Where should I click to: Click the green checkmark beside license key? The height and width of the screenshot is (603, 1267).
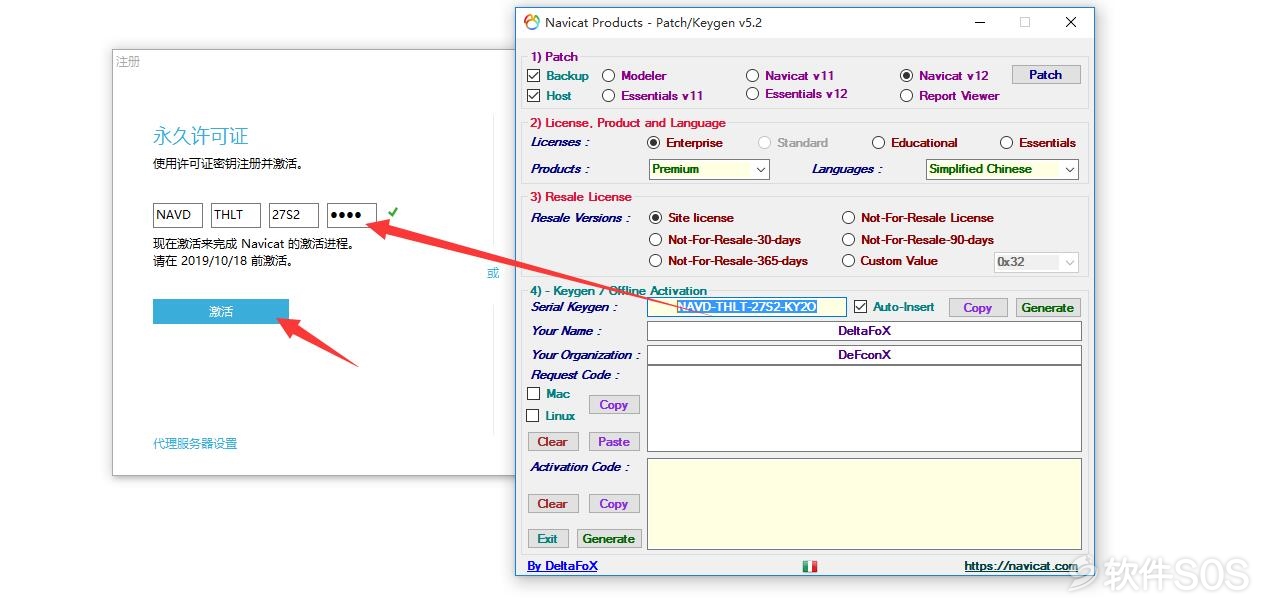393,212
